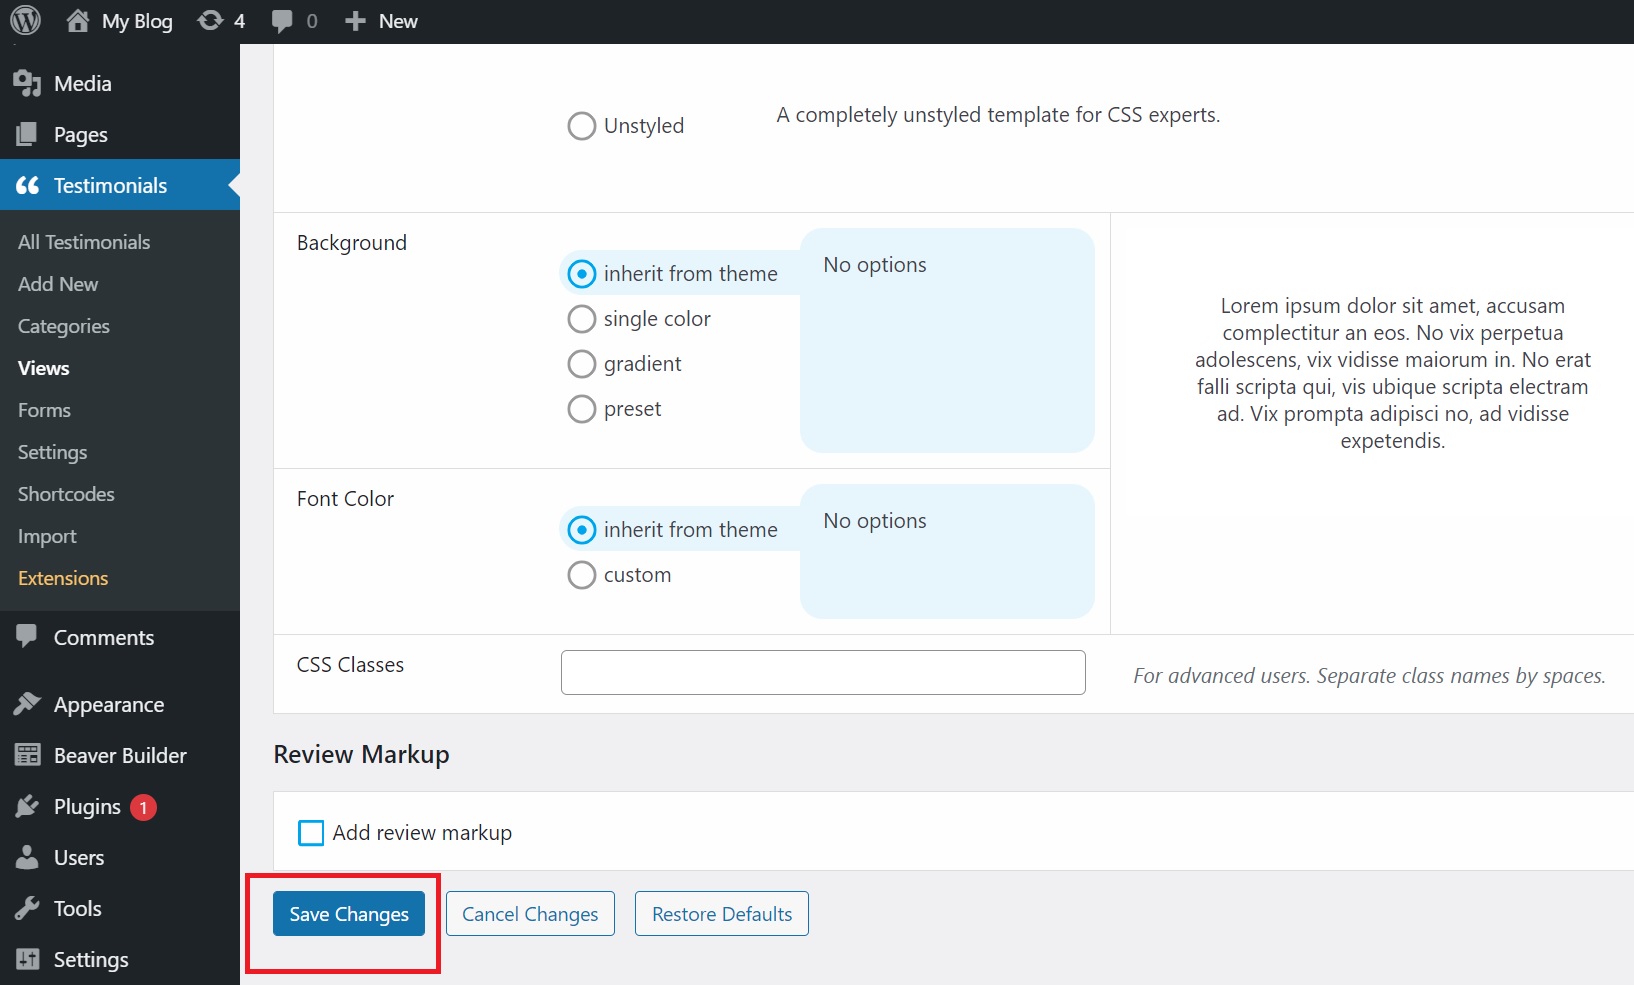This screenshot has height=985, width=1634.
Task: Open the Media menu label
Action: tap(83, 84)
